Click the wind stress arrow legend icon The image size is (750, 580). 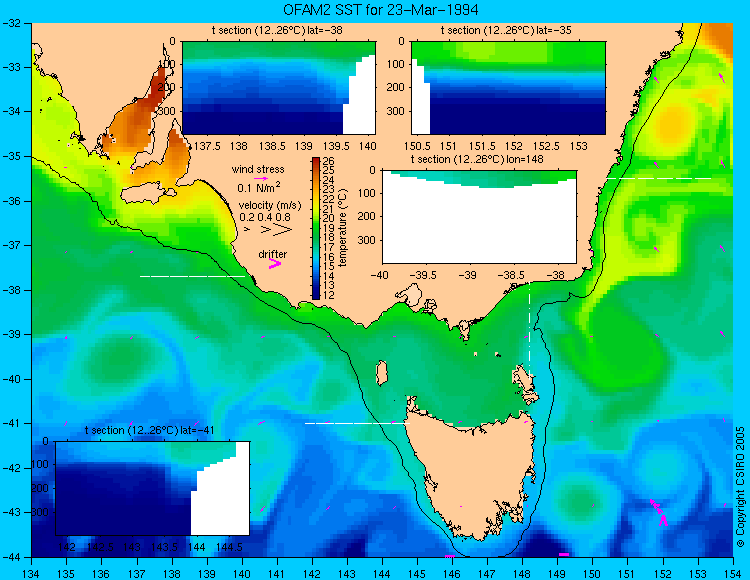point(261,178)
